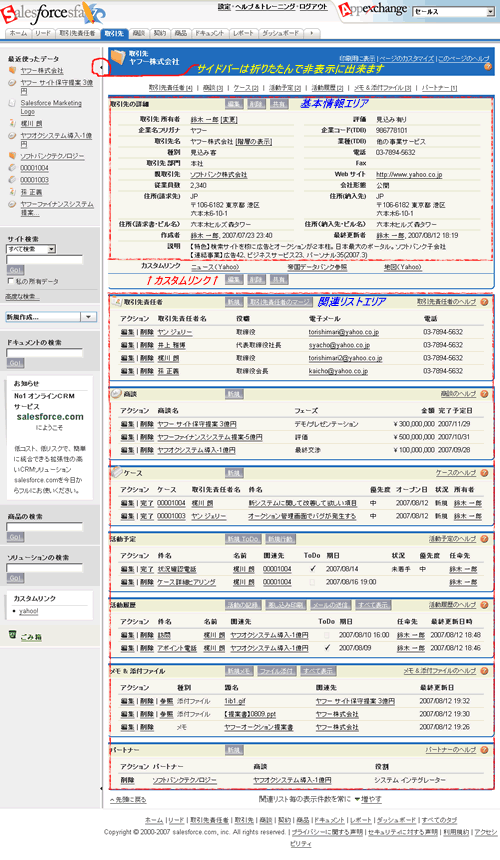
Task: Click the ごみ箱 trash icon in the sidebar
Action: 13,635
